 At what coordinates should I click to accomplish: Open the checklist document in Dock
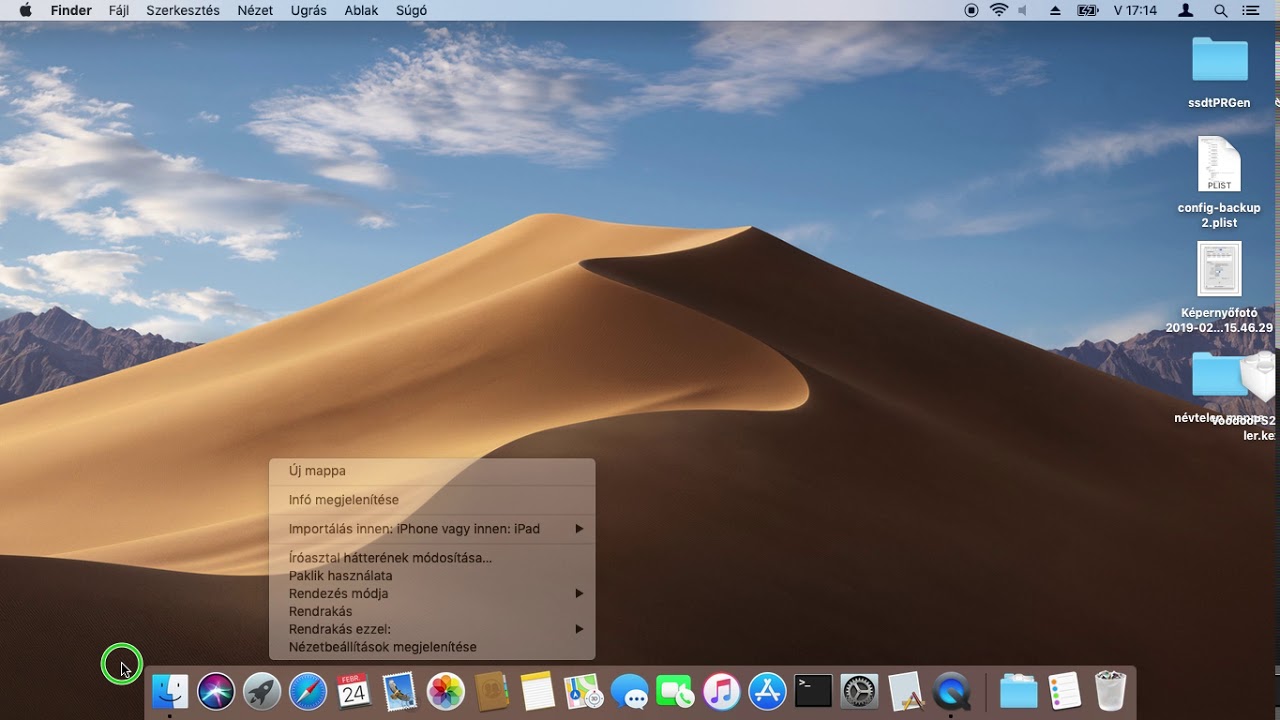pos(1065,691)
